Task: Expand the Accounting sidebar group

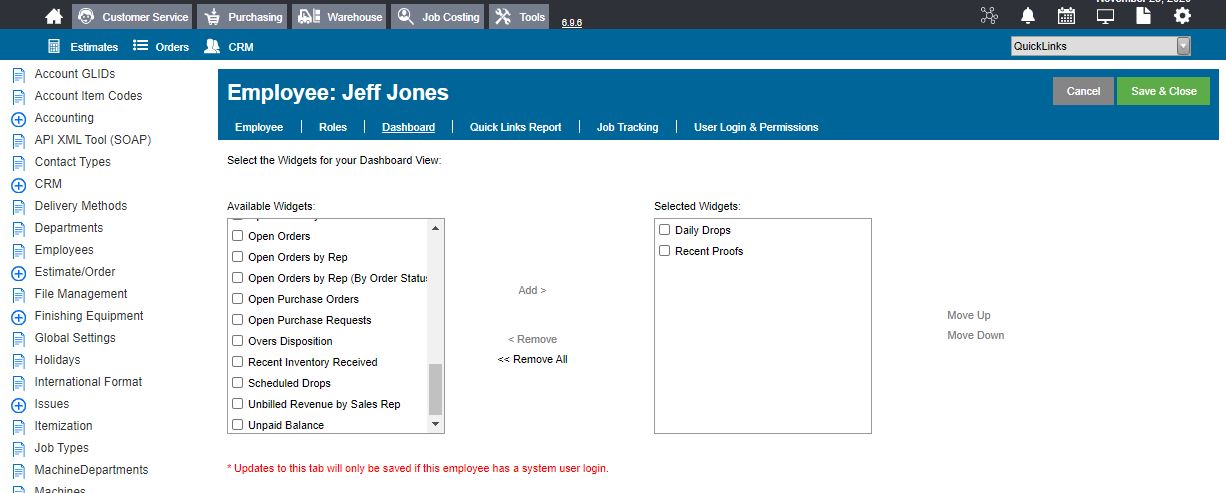Action: tap(18, 118)
